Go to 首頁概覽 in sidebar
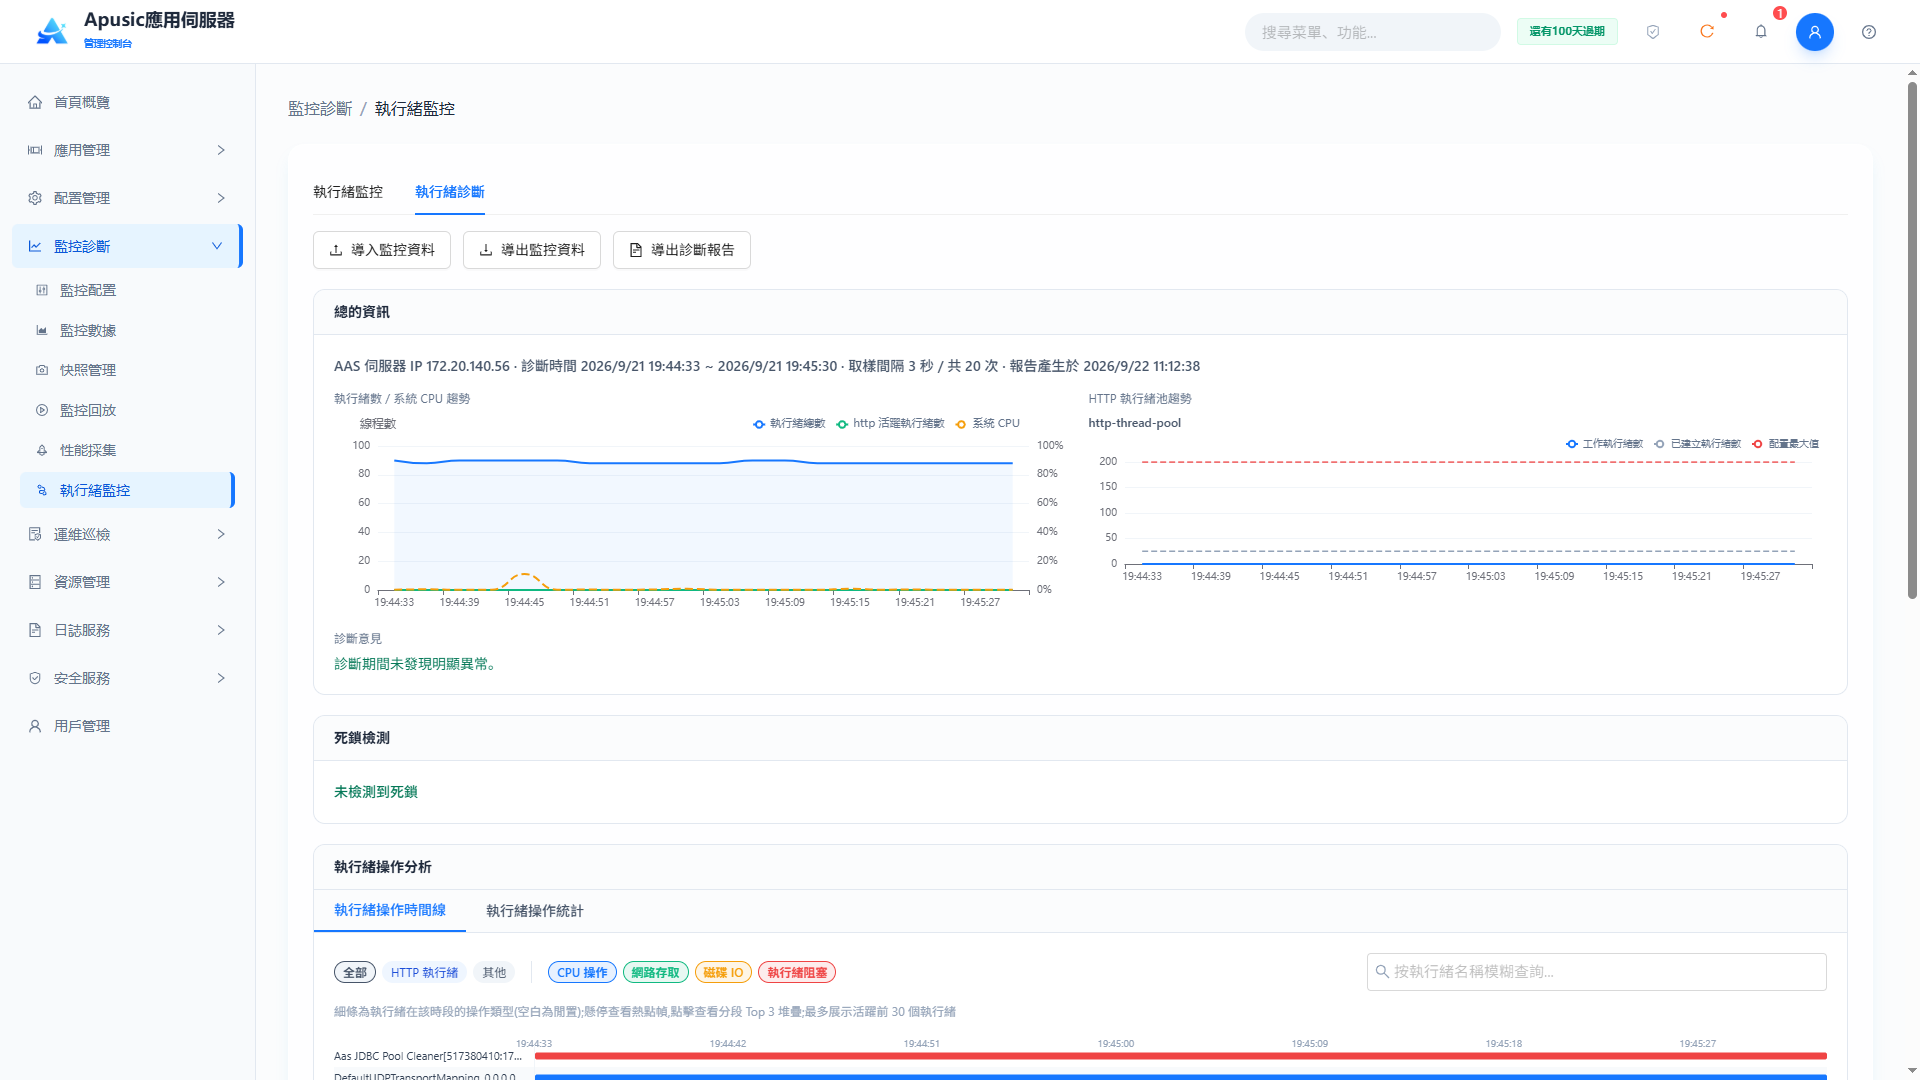Screen dimensions: 1920x1080 [x=128, y=102]
